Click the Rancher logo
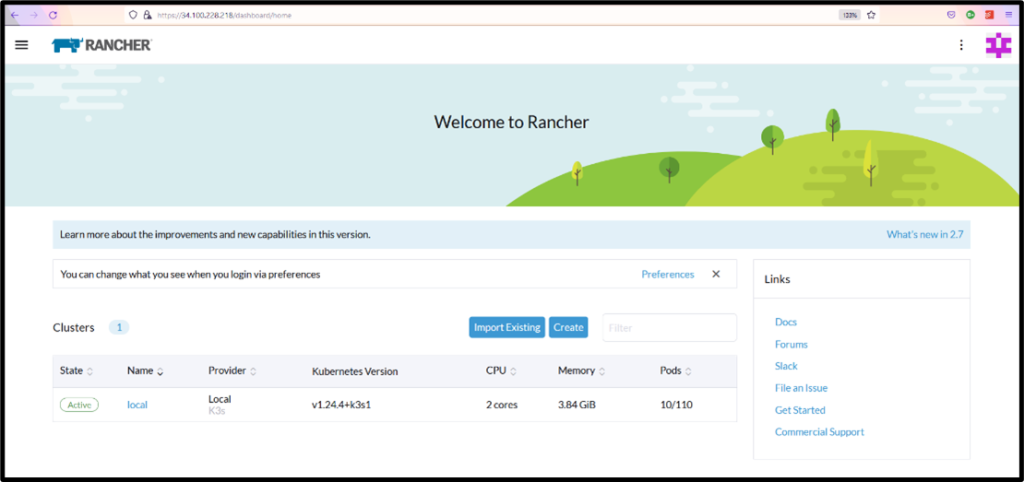This screenshot has height=482, width=1024. point(102,45)
